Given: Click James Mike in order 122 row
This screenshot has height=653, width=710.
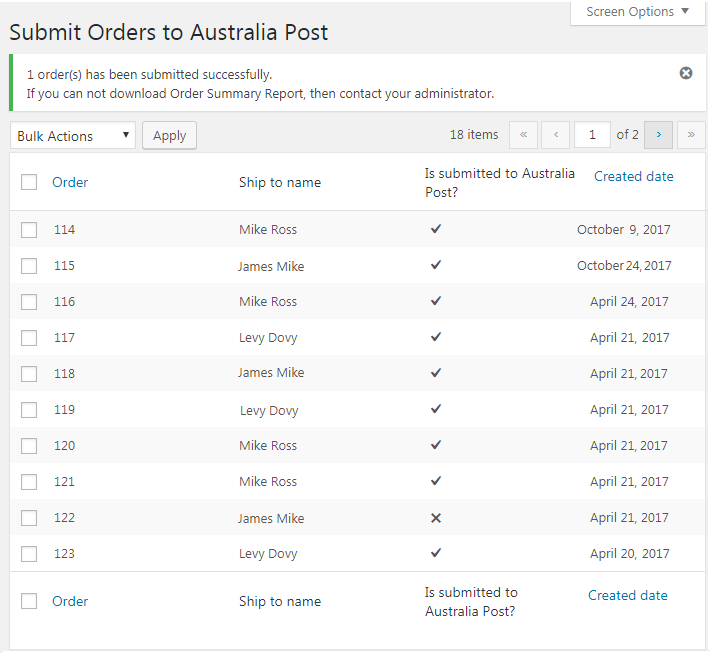Looking at the screenshot, I should 271,519.
